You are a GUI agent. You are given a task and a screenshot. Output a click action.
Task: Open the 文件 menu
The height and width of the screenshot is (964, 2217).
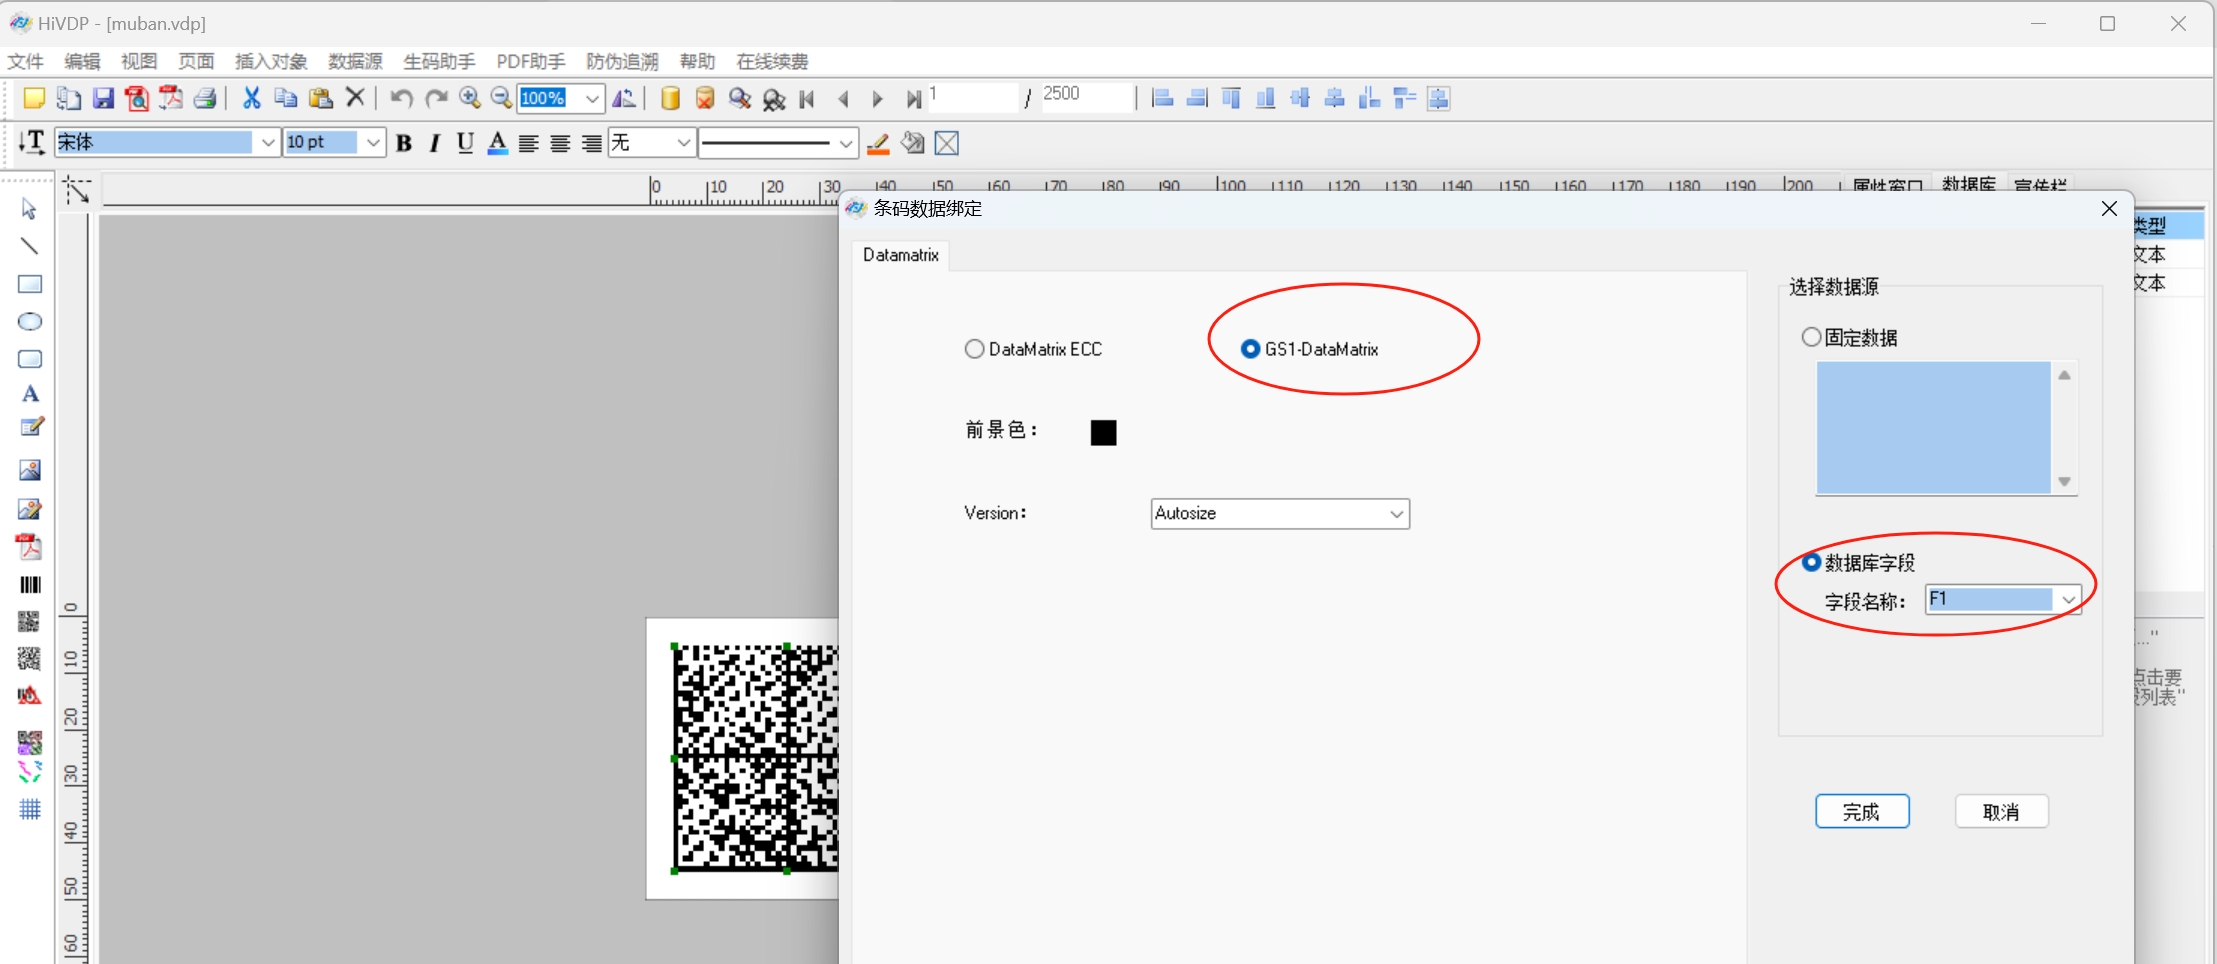(x=26, y=61)
